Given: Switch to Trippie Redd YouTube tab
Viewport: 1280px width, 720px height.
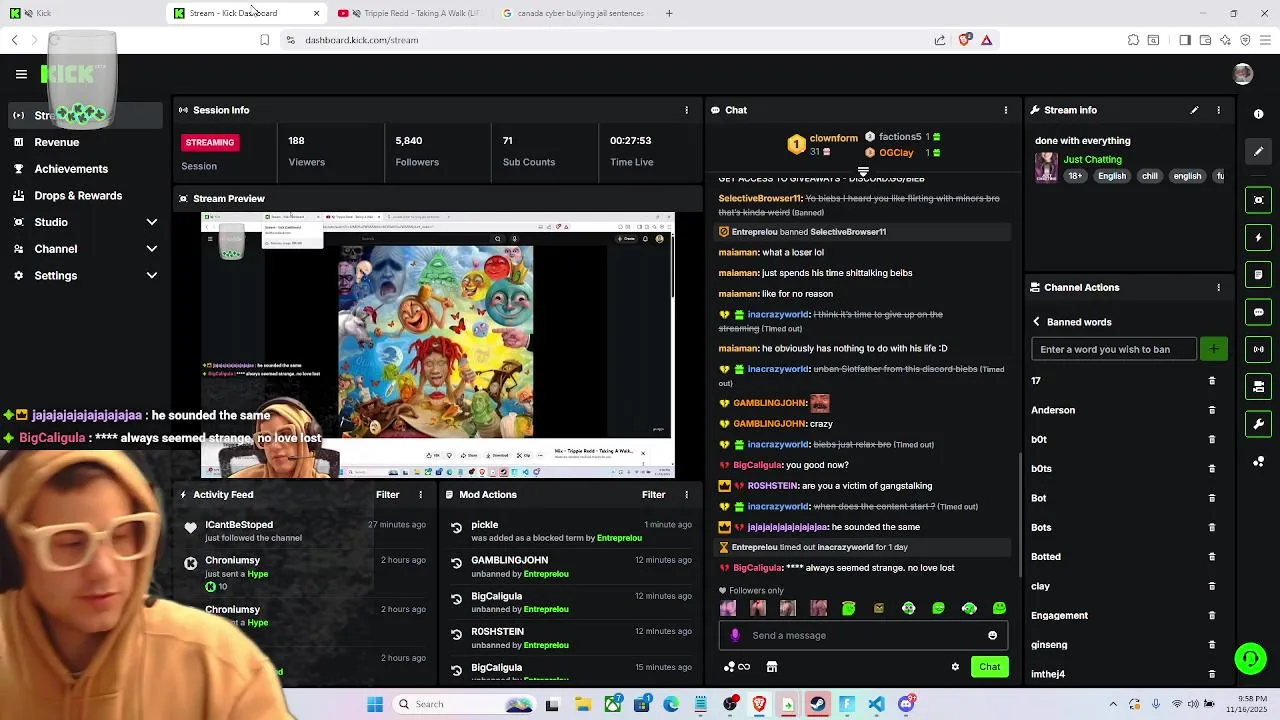Looking at the screenshot, I should pyautogui.click(x=412, y=13).
